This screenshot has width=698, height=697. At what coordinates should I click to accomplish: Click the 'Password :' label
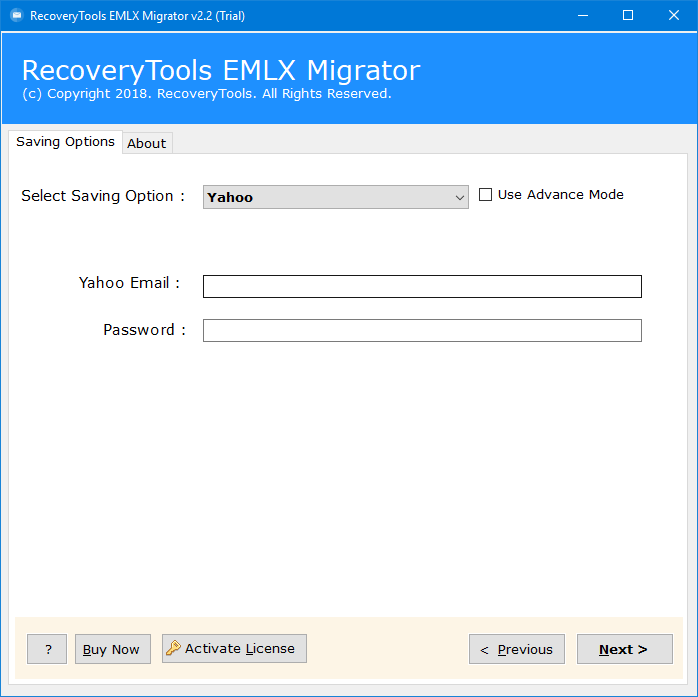144,330
